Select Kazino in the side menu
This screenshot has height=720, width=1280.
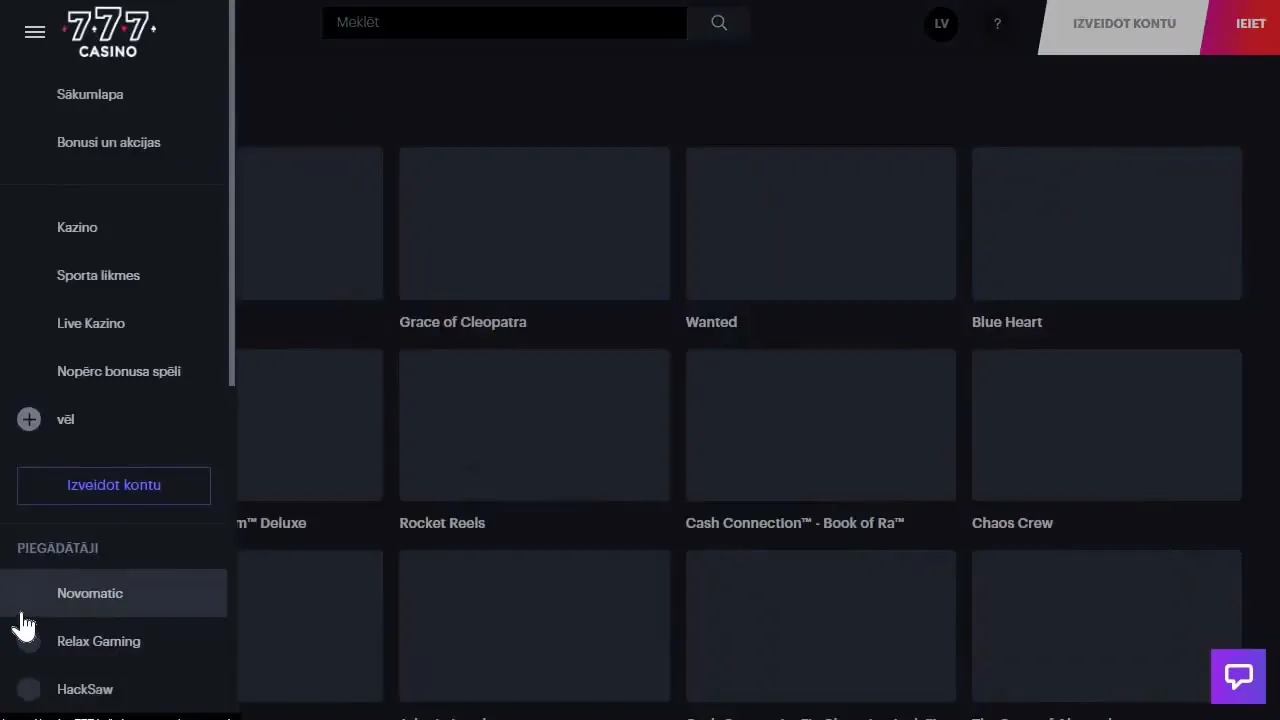77,227
